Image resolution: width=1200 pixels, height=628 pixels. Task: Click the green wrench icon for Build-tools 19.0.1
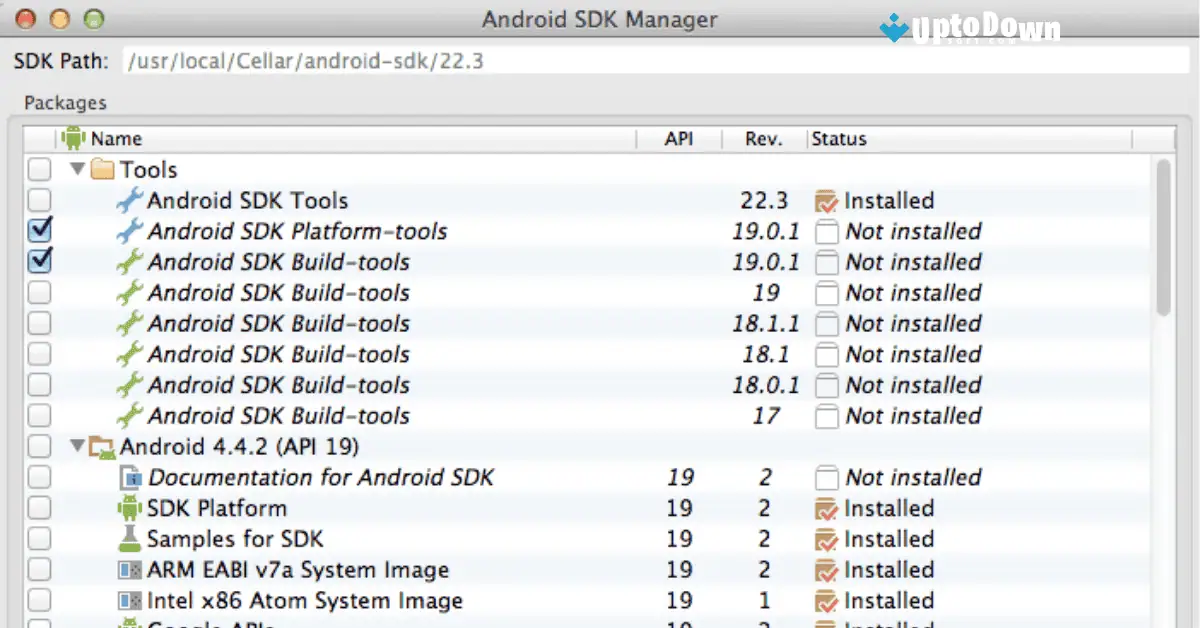click(129, 262)
